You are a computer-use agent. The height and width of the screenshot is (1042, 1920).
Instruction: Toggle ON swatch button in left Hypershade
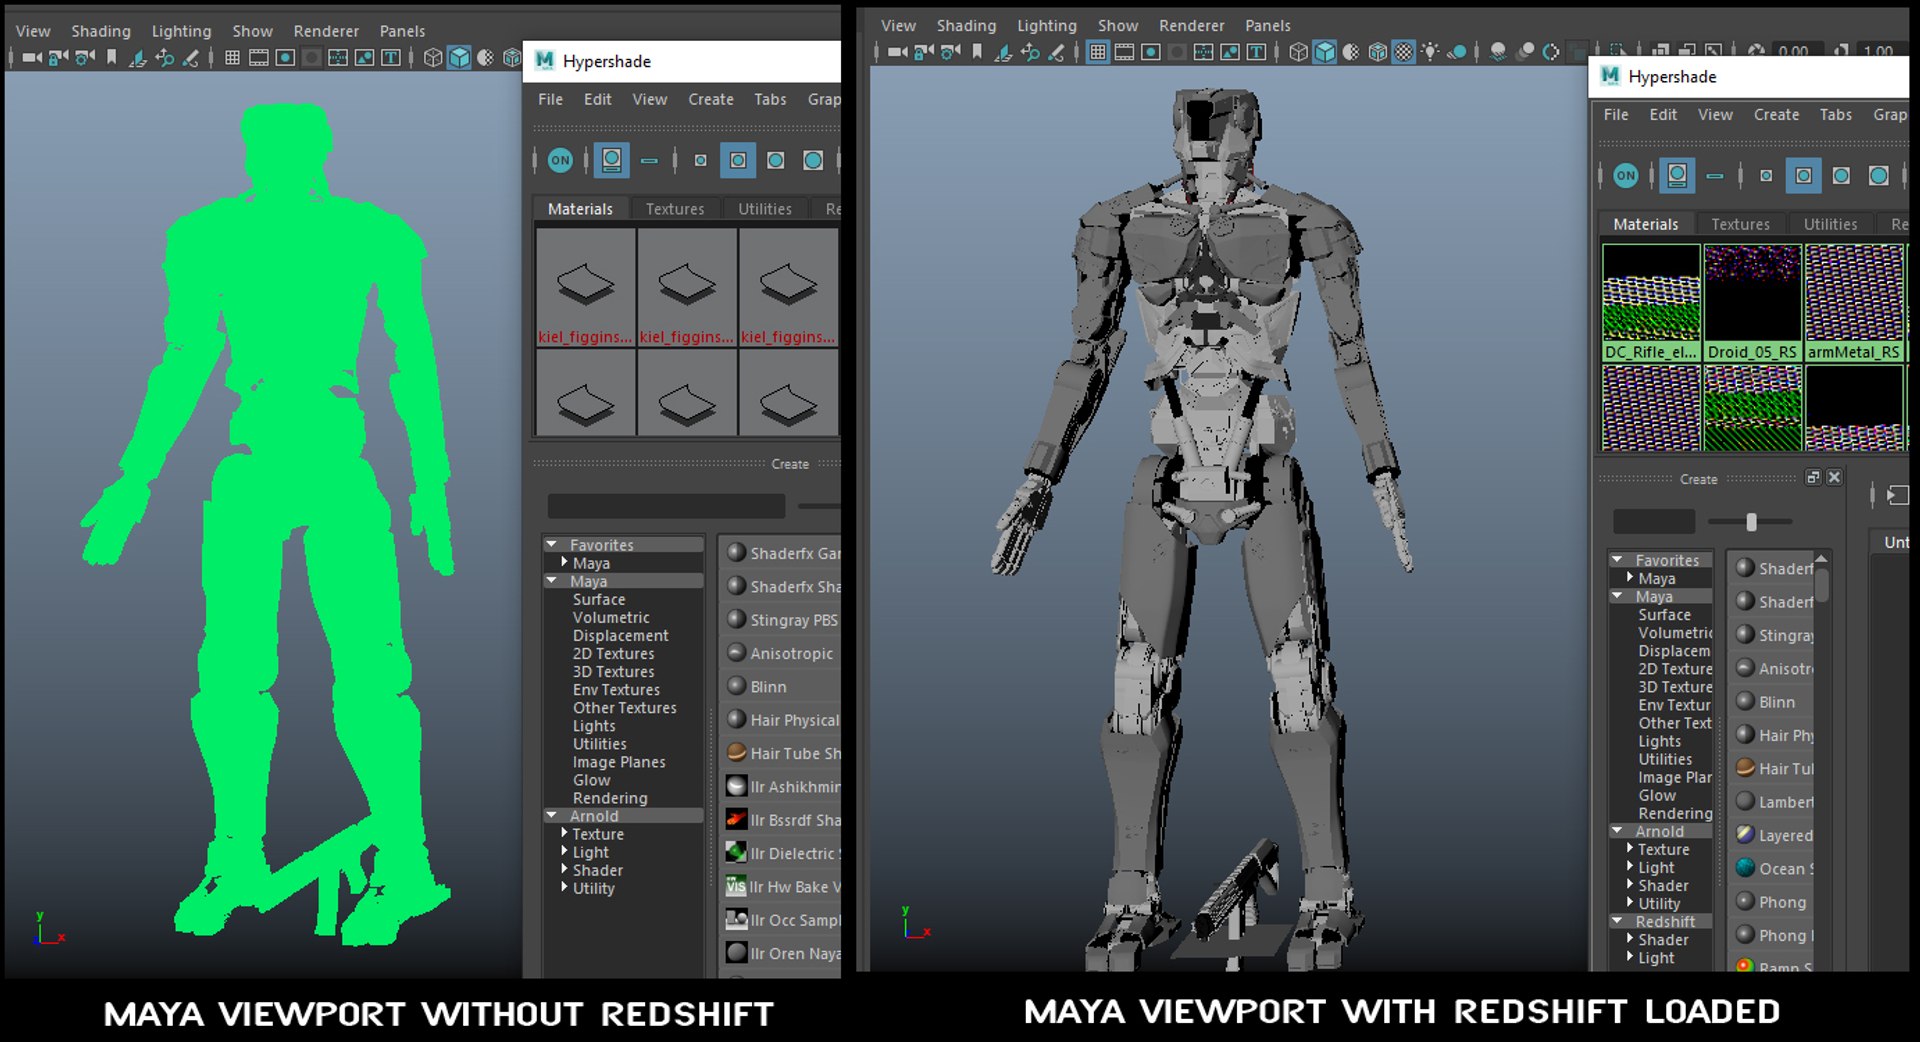click(560, 160)
